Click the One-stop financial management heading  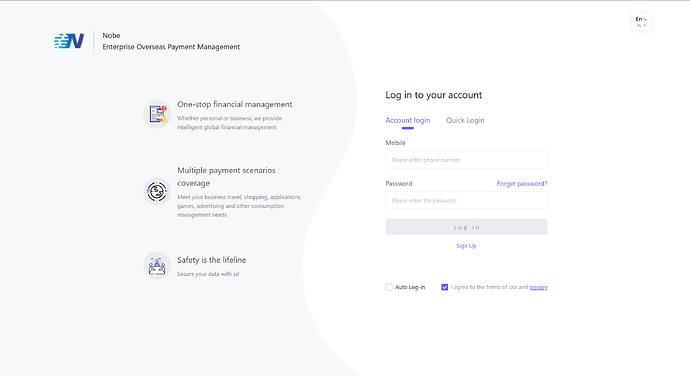click(x=235, y=104)
